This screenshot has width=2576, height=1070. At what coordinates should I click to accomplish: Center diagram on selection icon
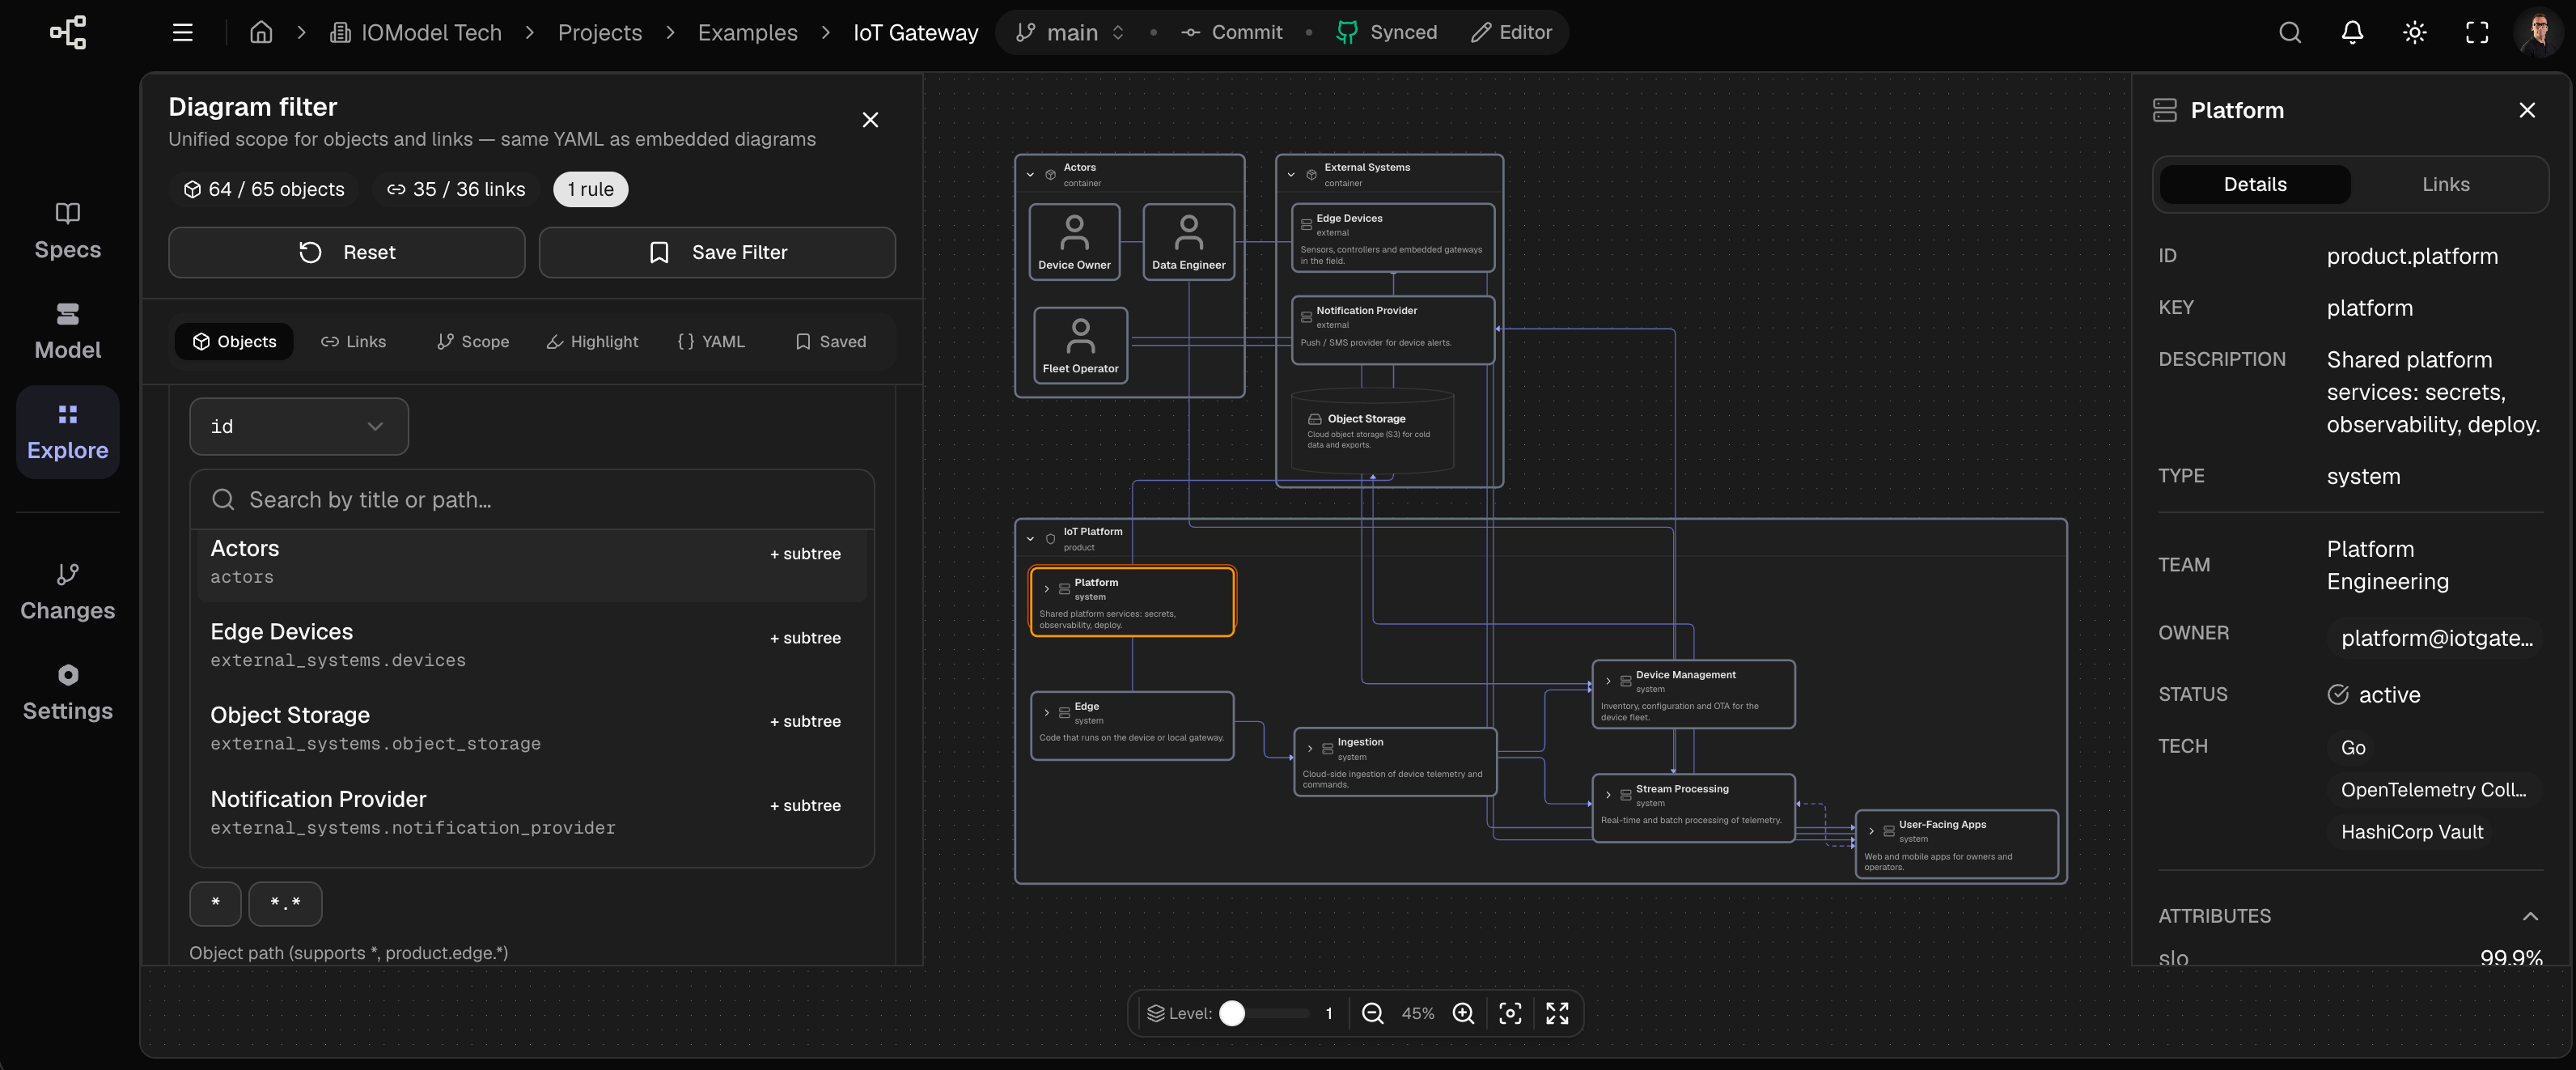pyautogui.click(x=1510, y=1013)
